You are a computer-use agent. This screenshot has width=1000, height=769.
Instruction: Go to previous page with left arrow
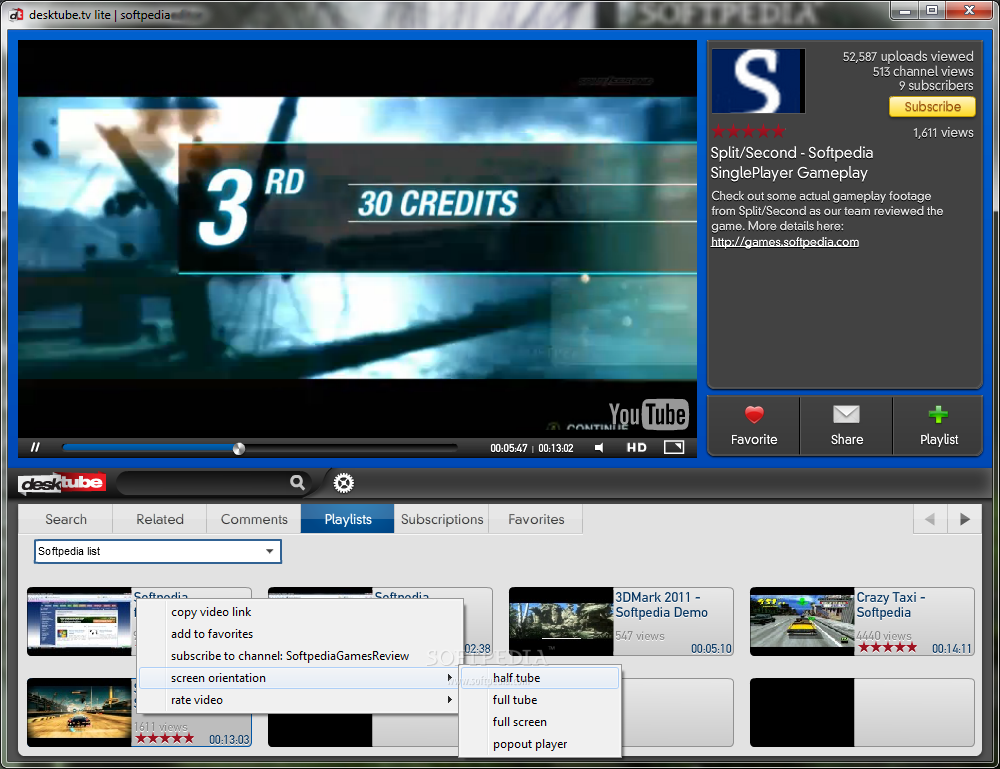pos(930,519)
